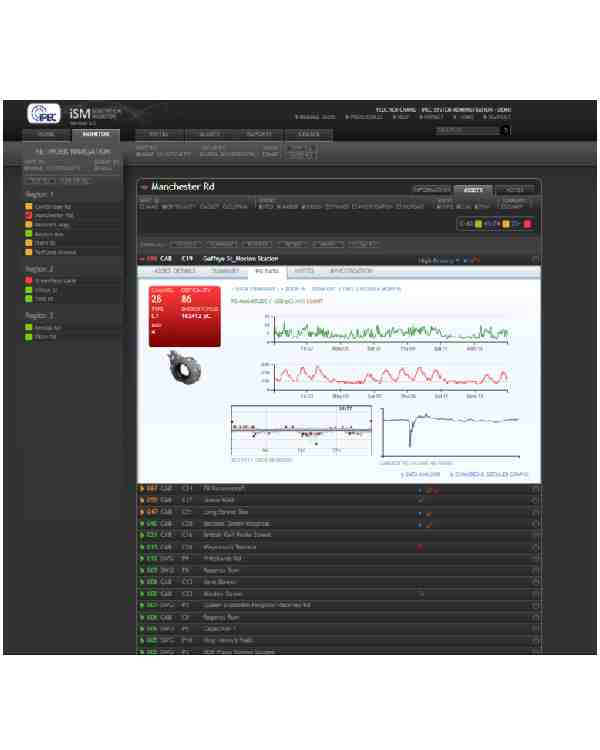Viewport: 600px width, 750px height.
Task: Open the MONITOR main tab
Action: coord(96,134)
